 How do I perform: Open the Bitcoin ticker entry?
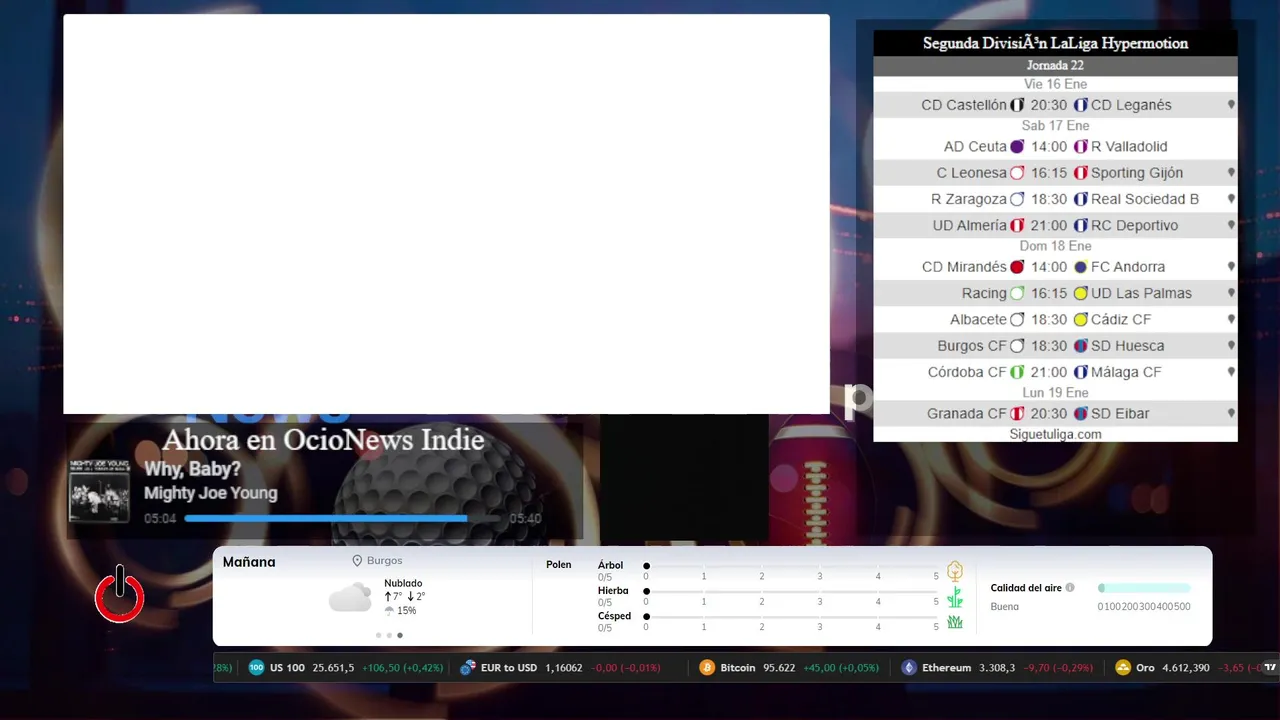click(789, 668)
